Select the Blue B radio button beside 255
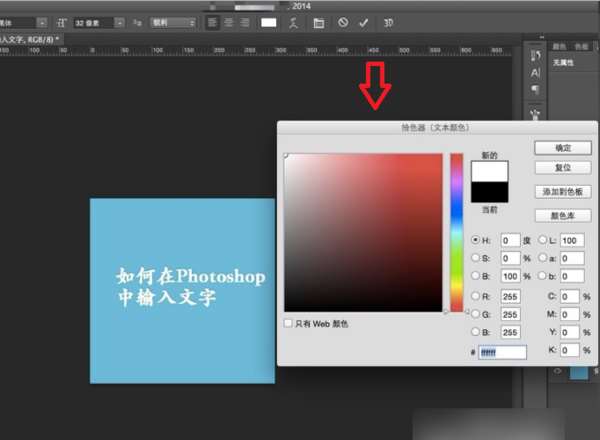600x440 pixels. coord(475,331)
